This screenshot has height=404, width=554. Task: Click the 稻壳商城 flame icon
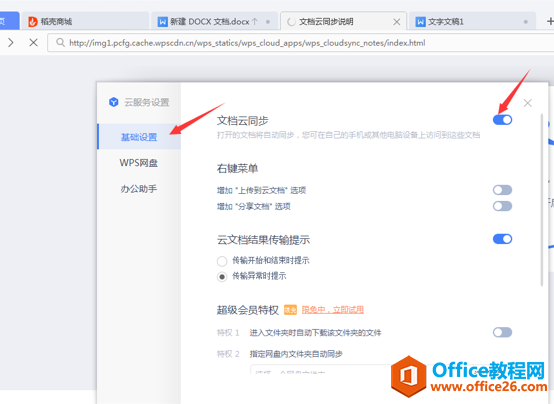tap(33, 22)
